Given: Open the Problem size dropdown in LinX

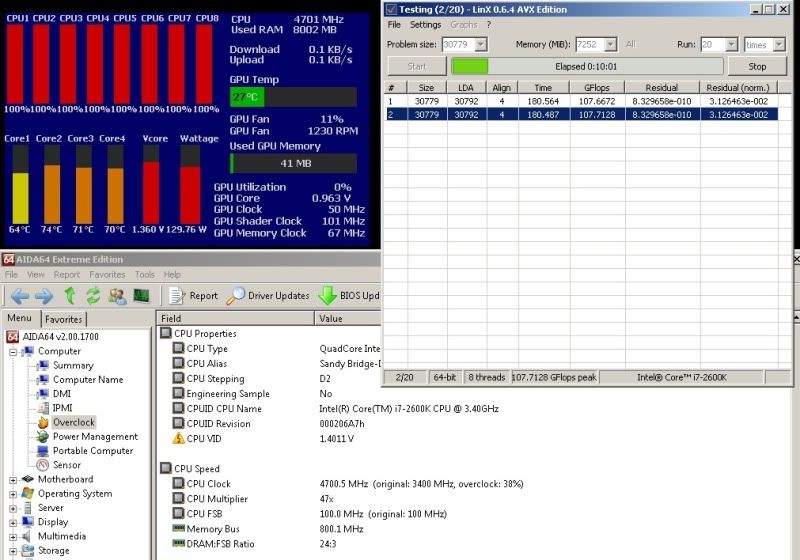Looking at the screenshot, I should coord(480,45).
